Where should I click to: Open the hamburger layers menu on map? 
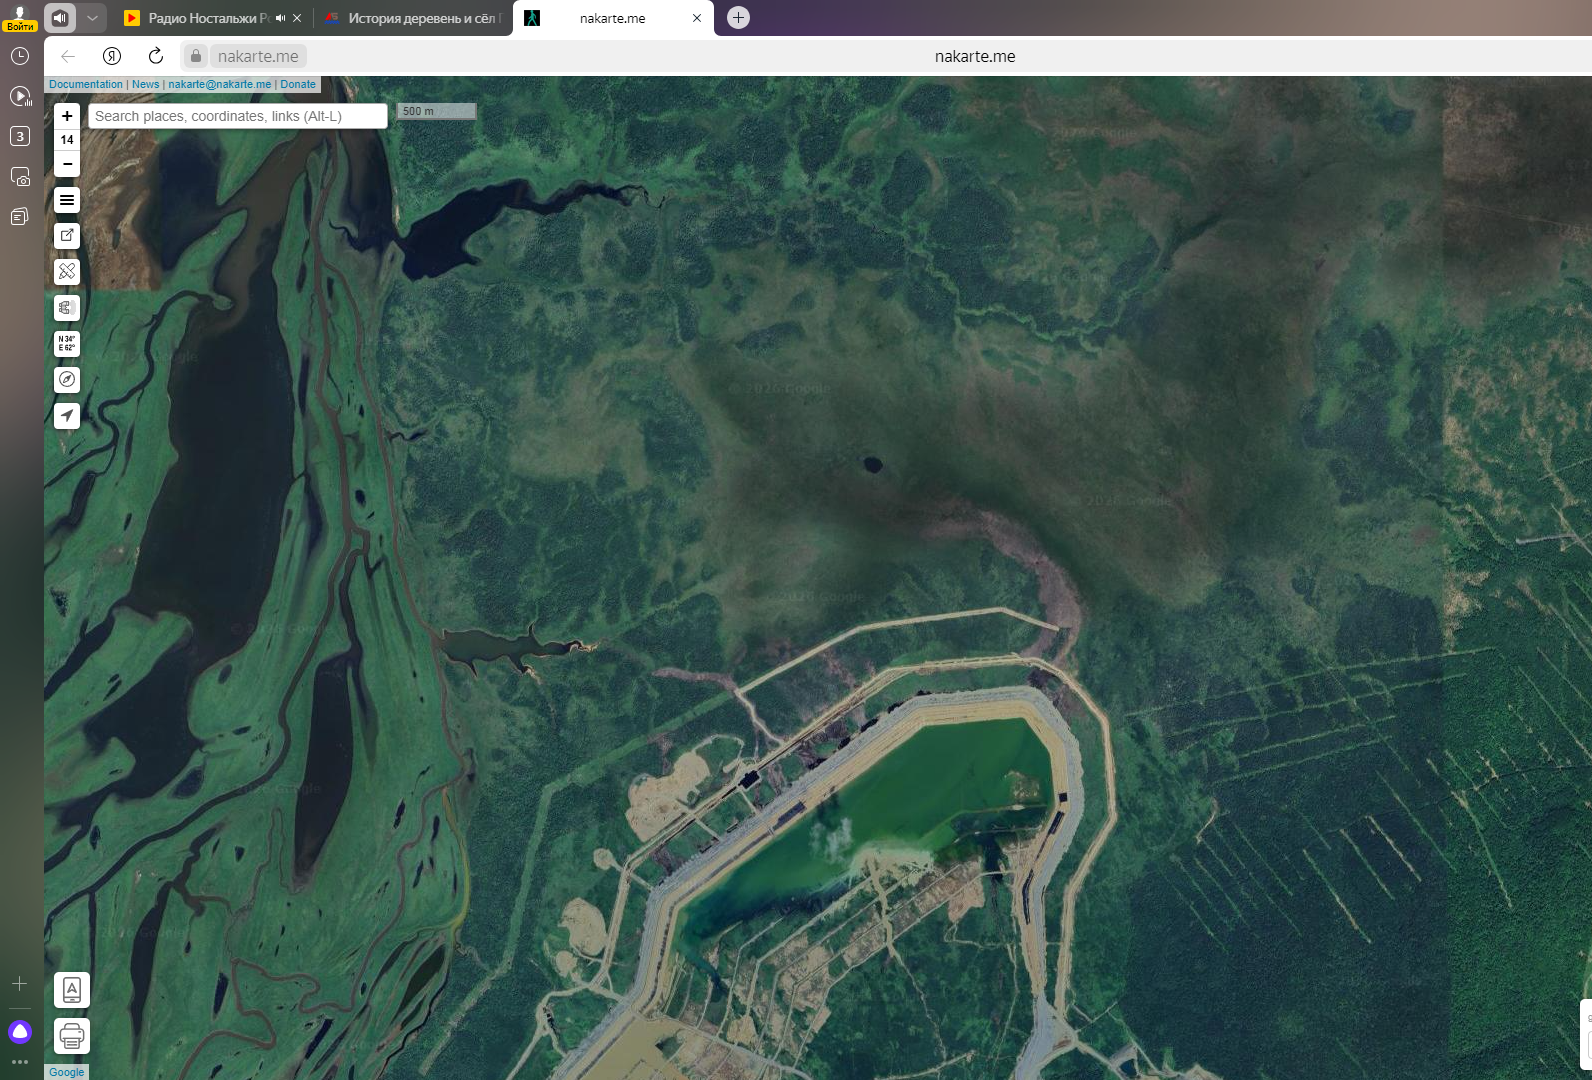tap(67, 200)
